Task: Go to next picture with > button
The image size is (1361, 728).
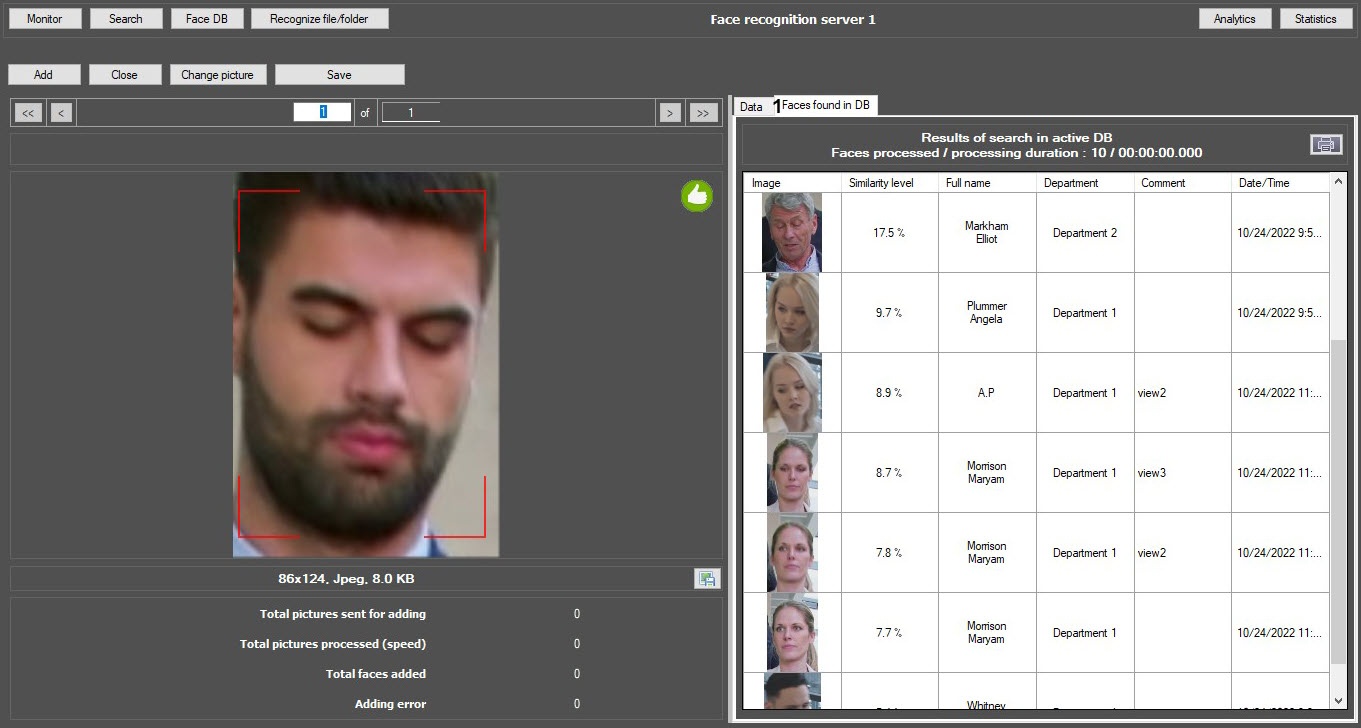Action: coord(669,113)
